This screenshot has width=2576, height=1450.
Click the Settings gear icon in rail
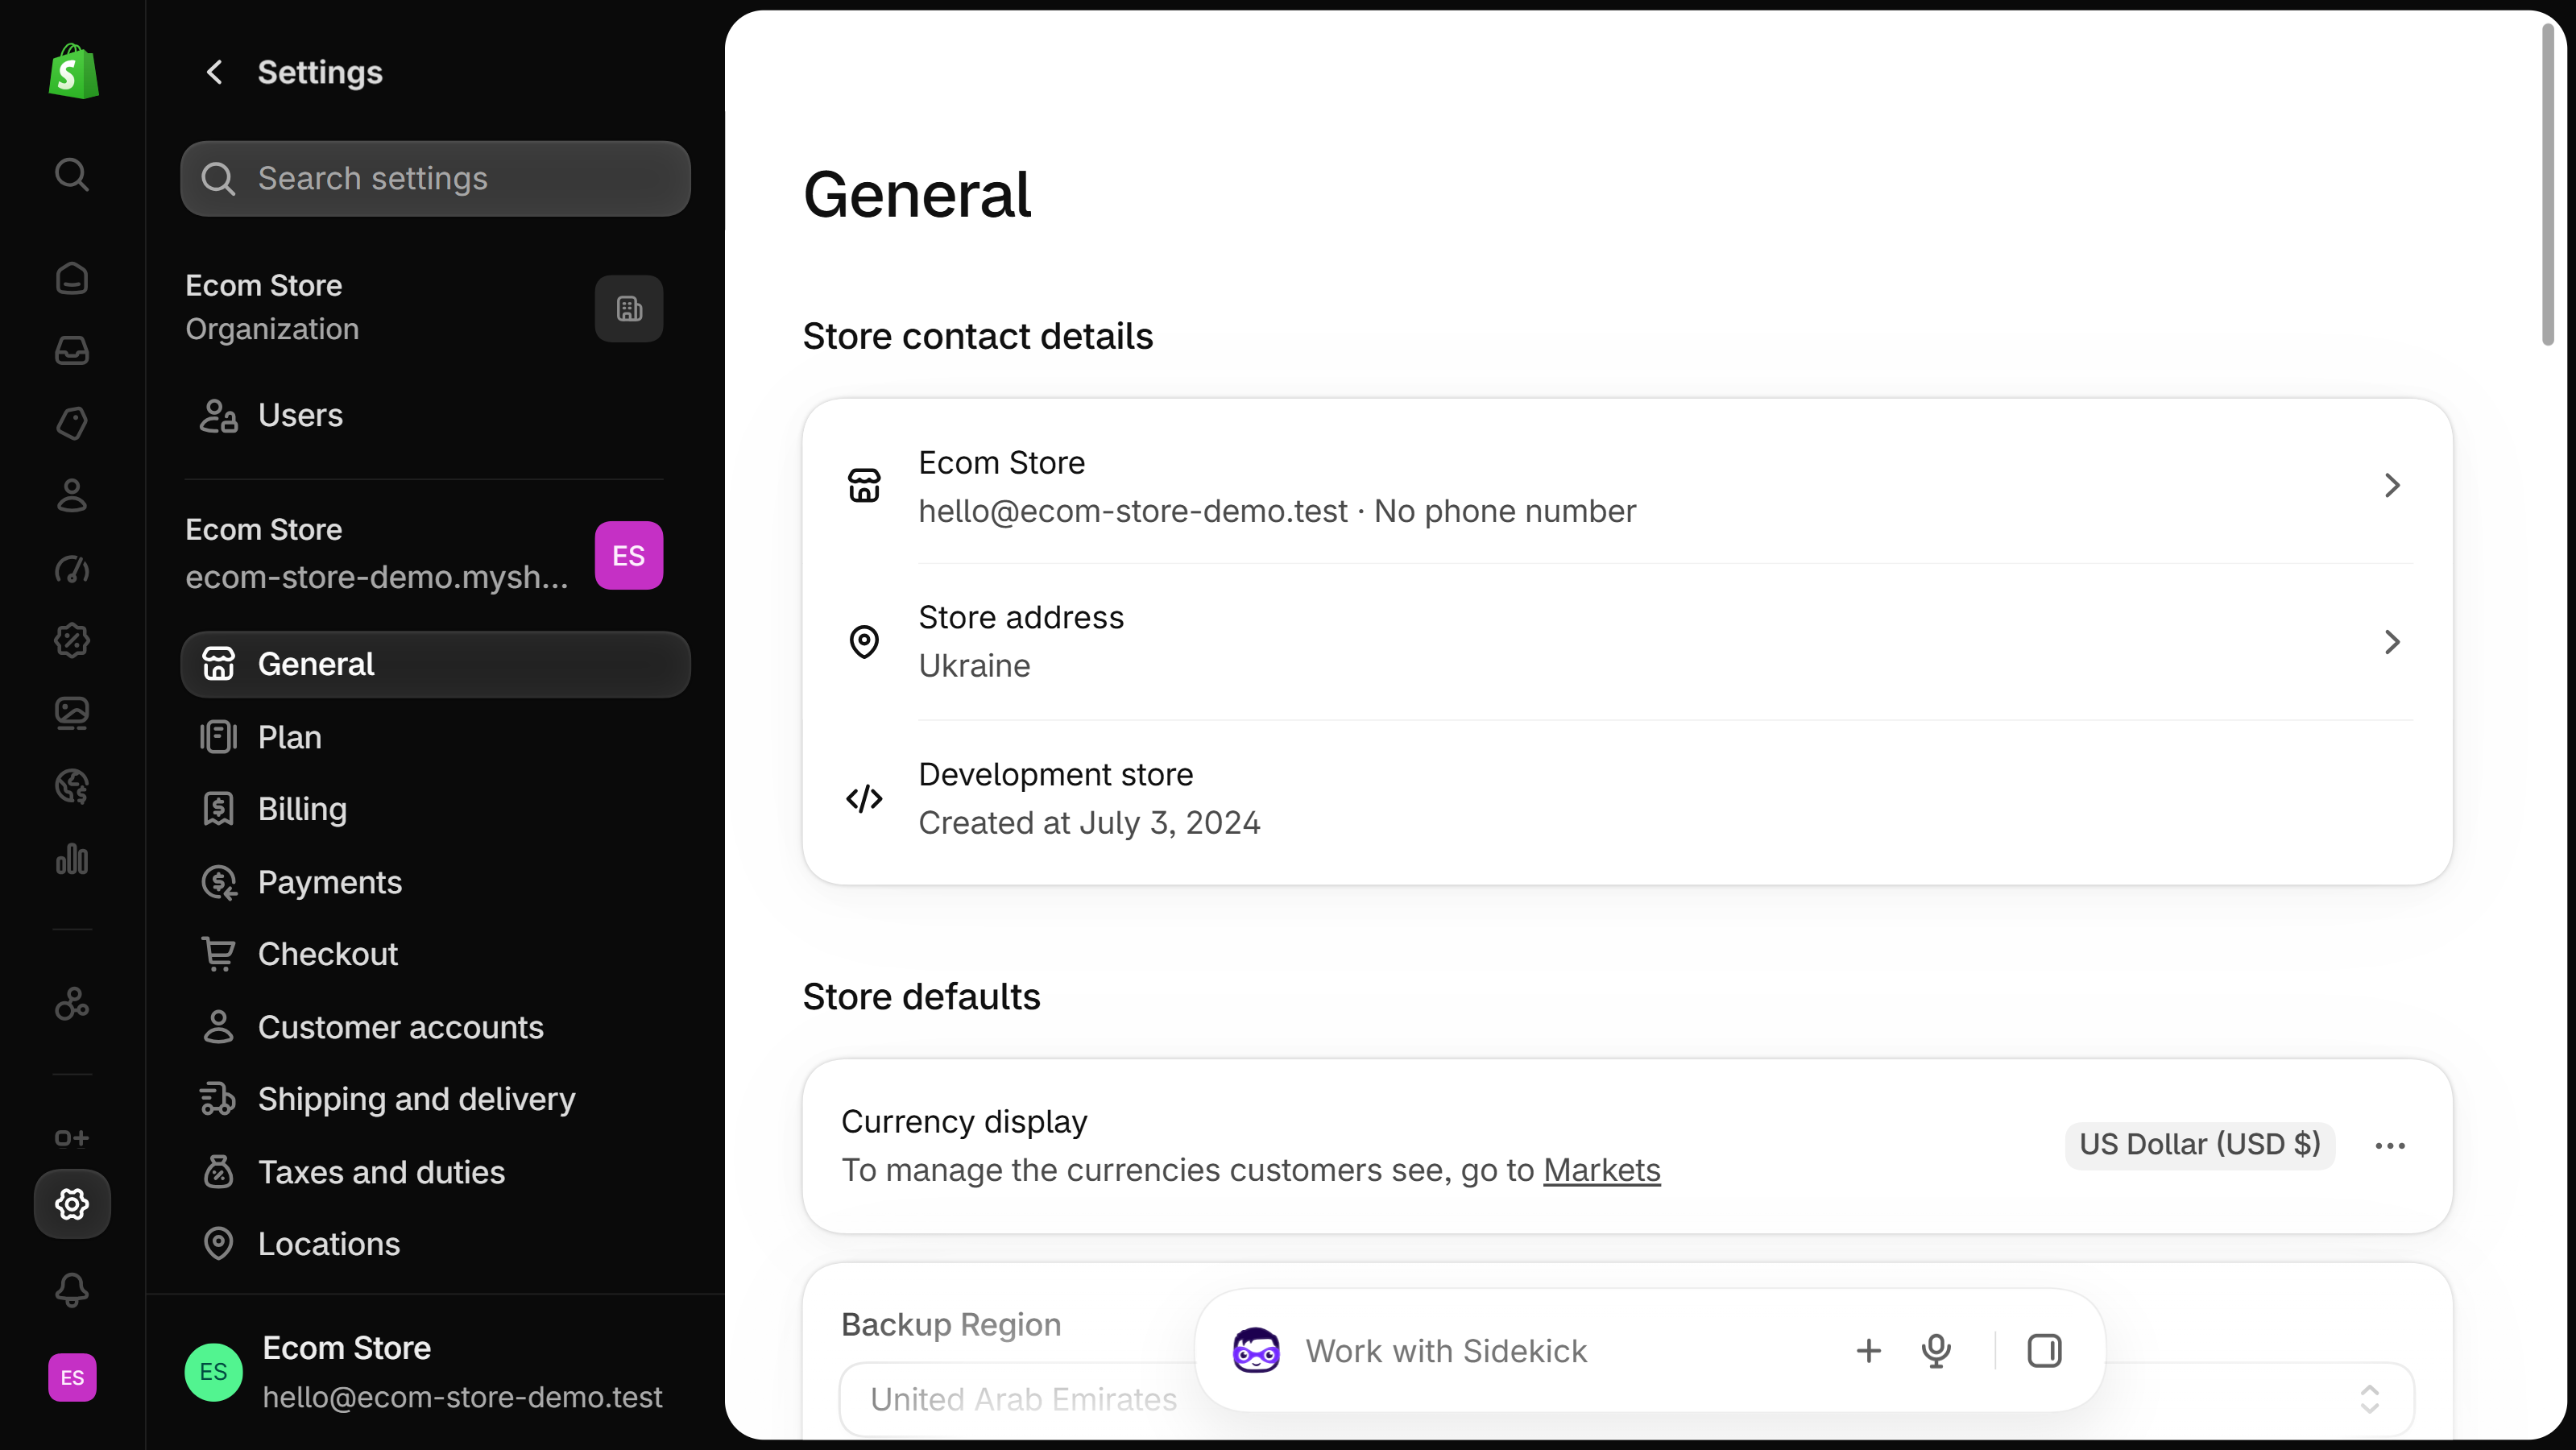coord(72,1204)
